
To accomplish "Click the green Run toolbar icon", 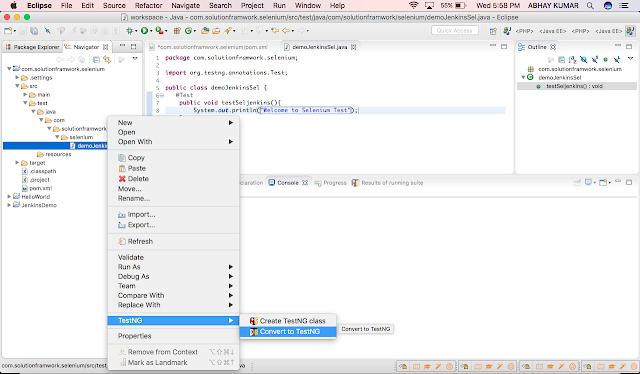I will point(144,31).
